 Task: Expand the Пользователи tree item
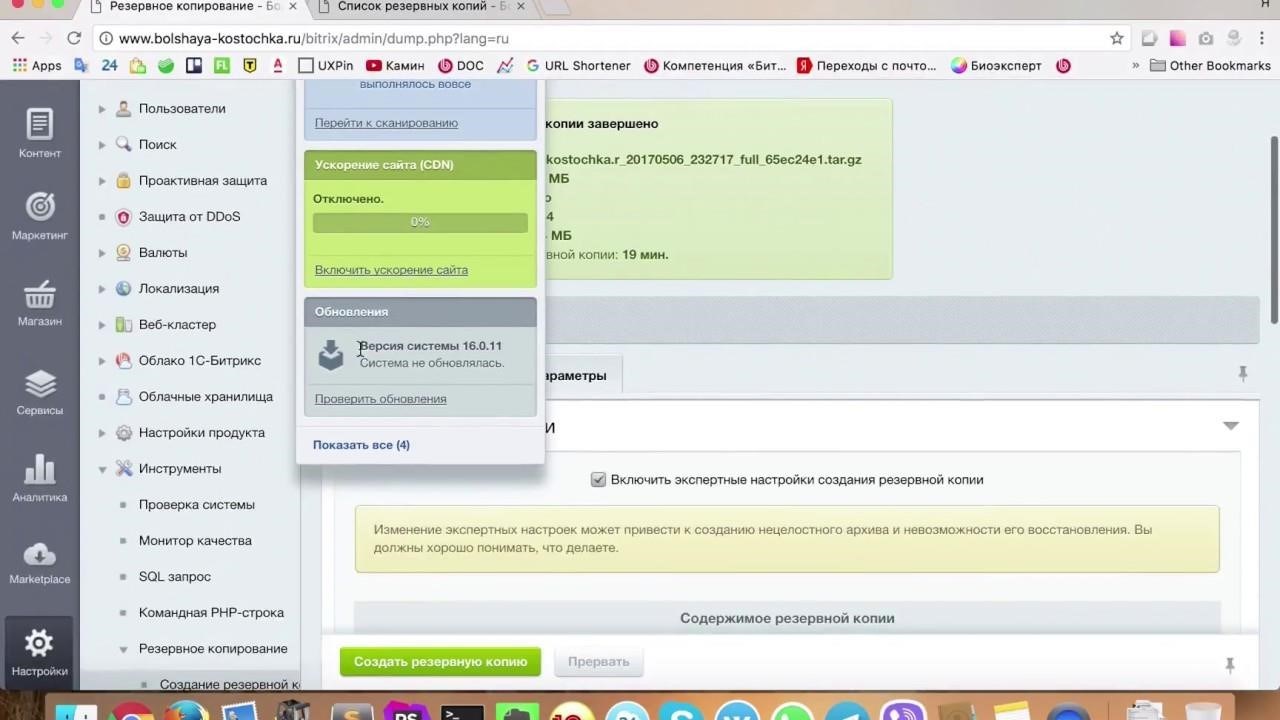(x=102, y=109)
